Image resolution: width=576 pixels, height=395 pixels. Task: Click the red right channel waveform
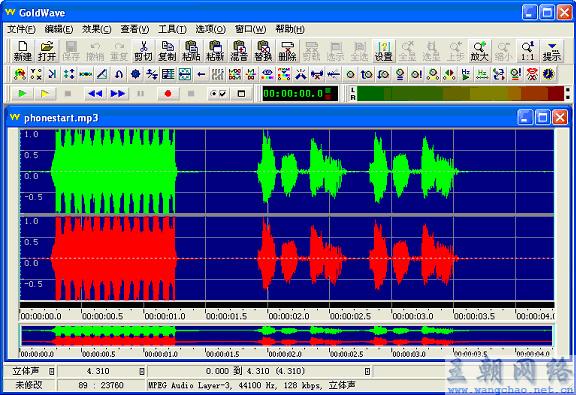[x=287, y=258]
